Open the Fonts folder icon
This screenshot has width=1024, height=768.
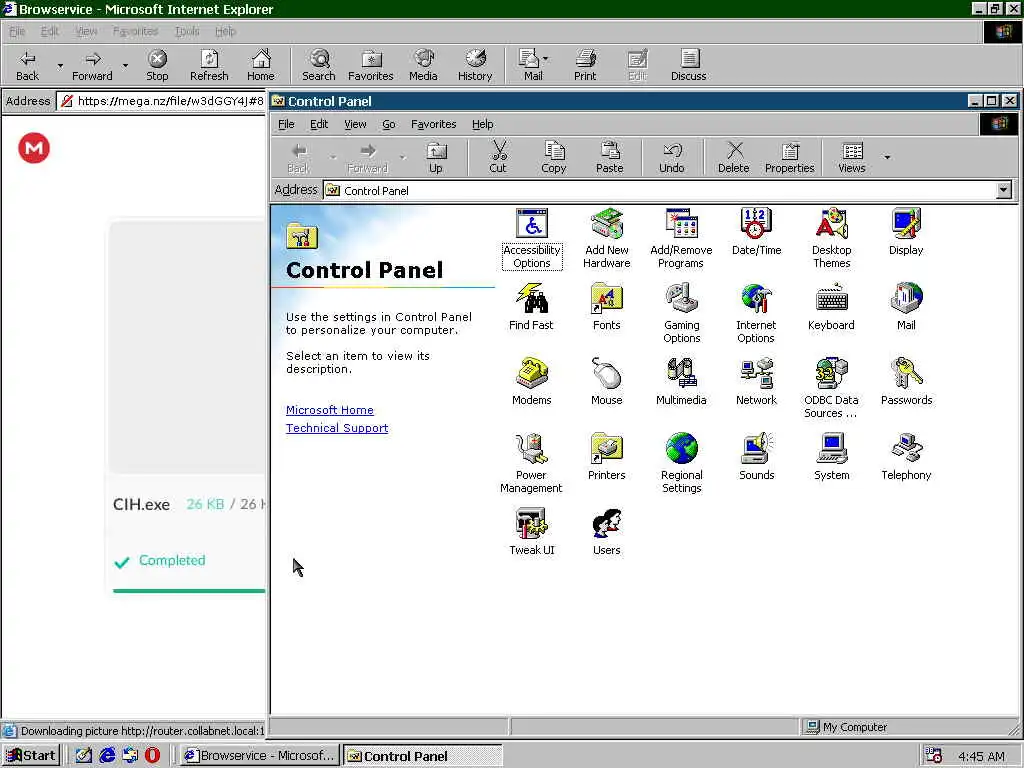(x=607, y=307)
